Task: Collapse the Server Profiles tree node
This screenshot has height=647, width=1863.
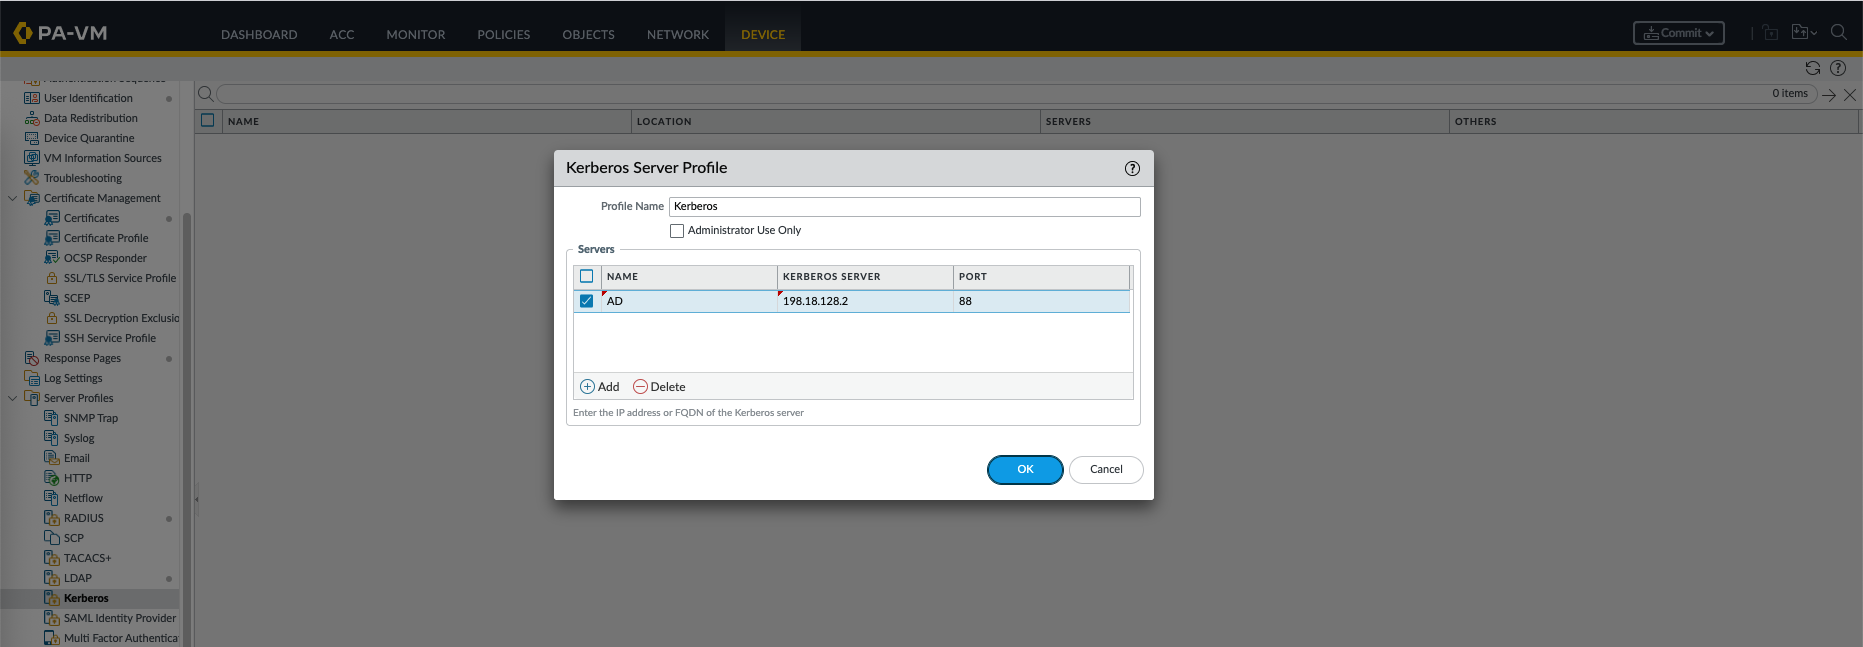Action: coord(12,398)
